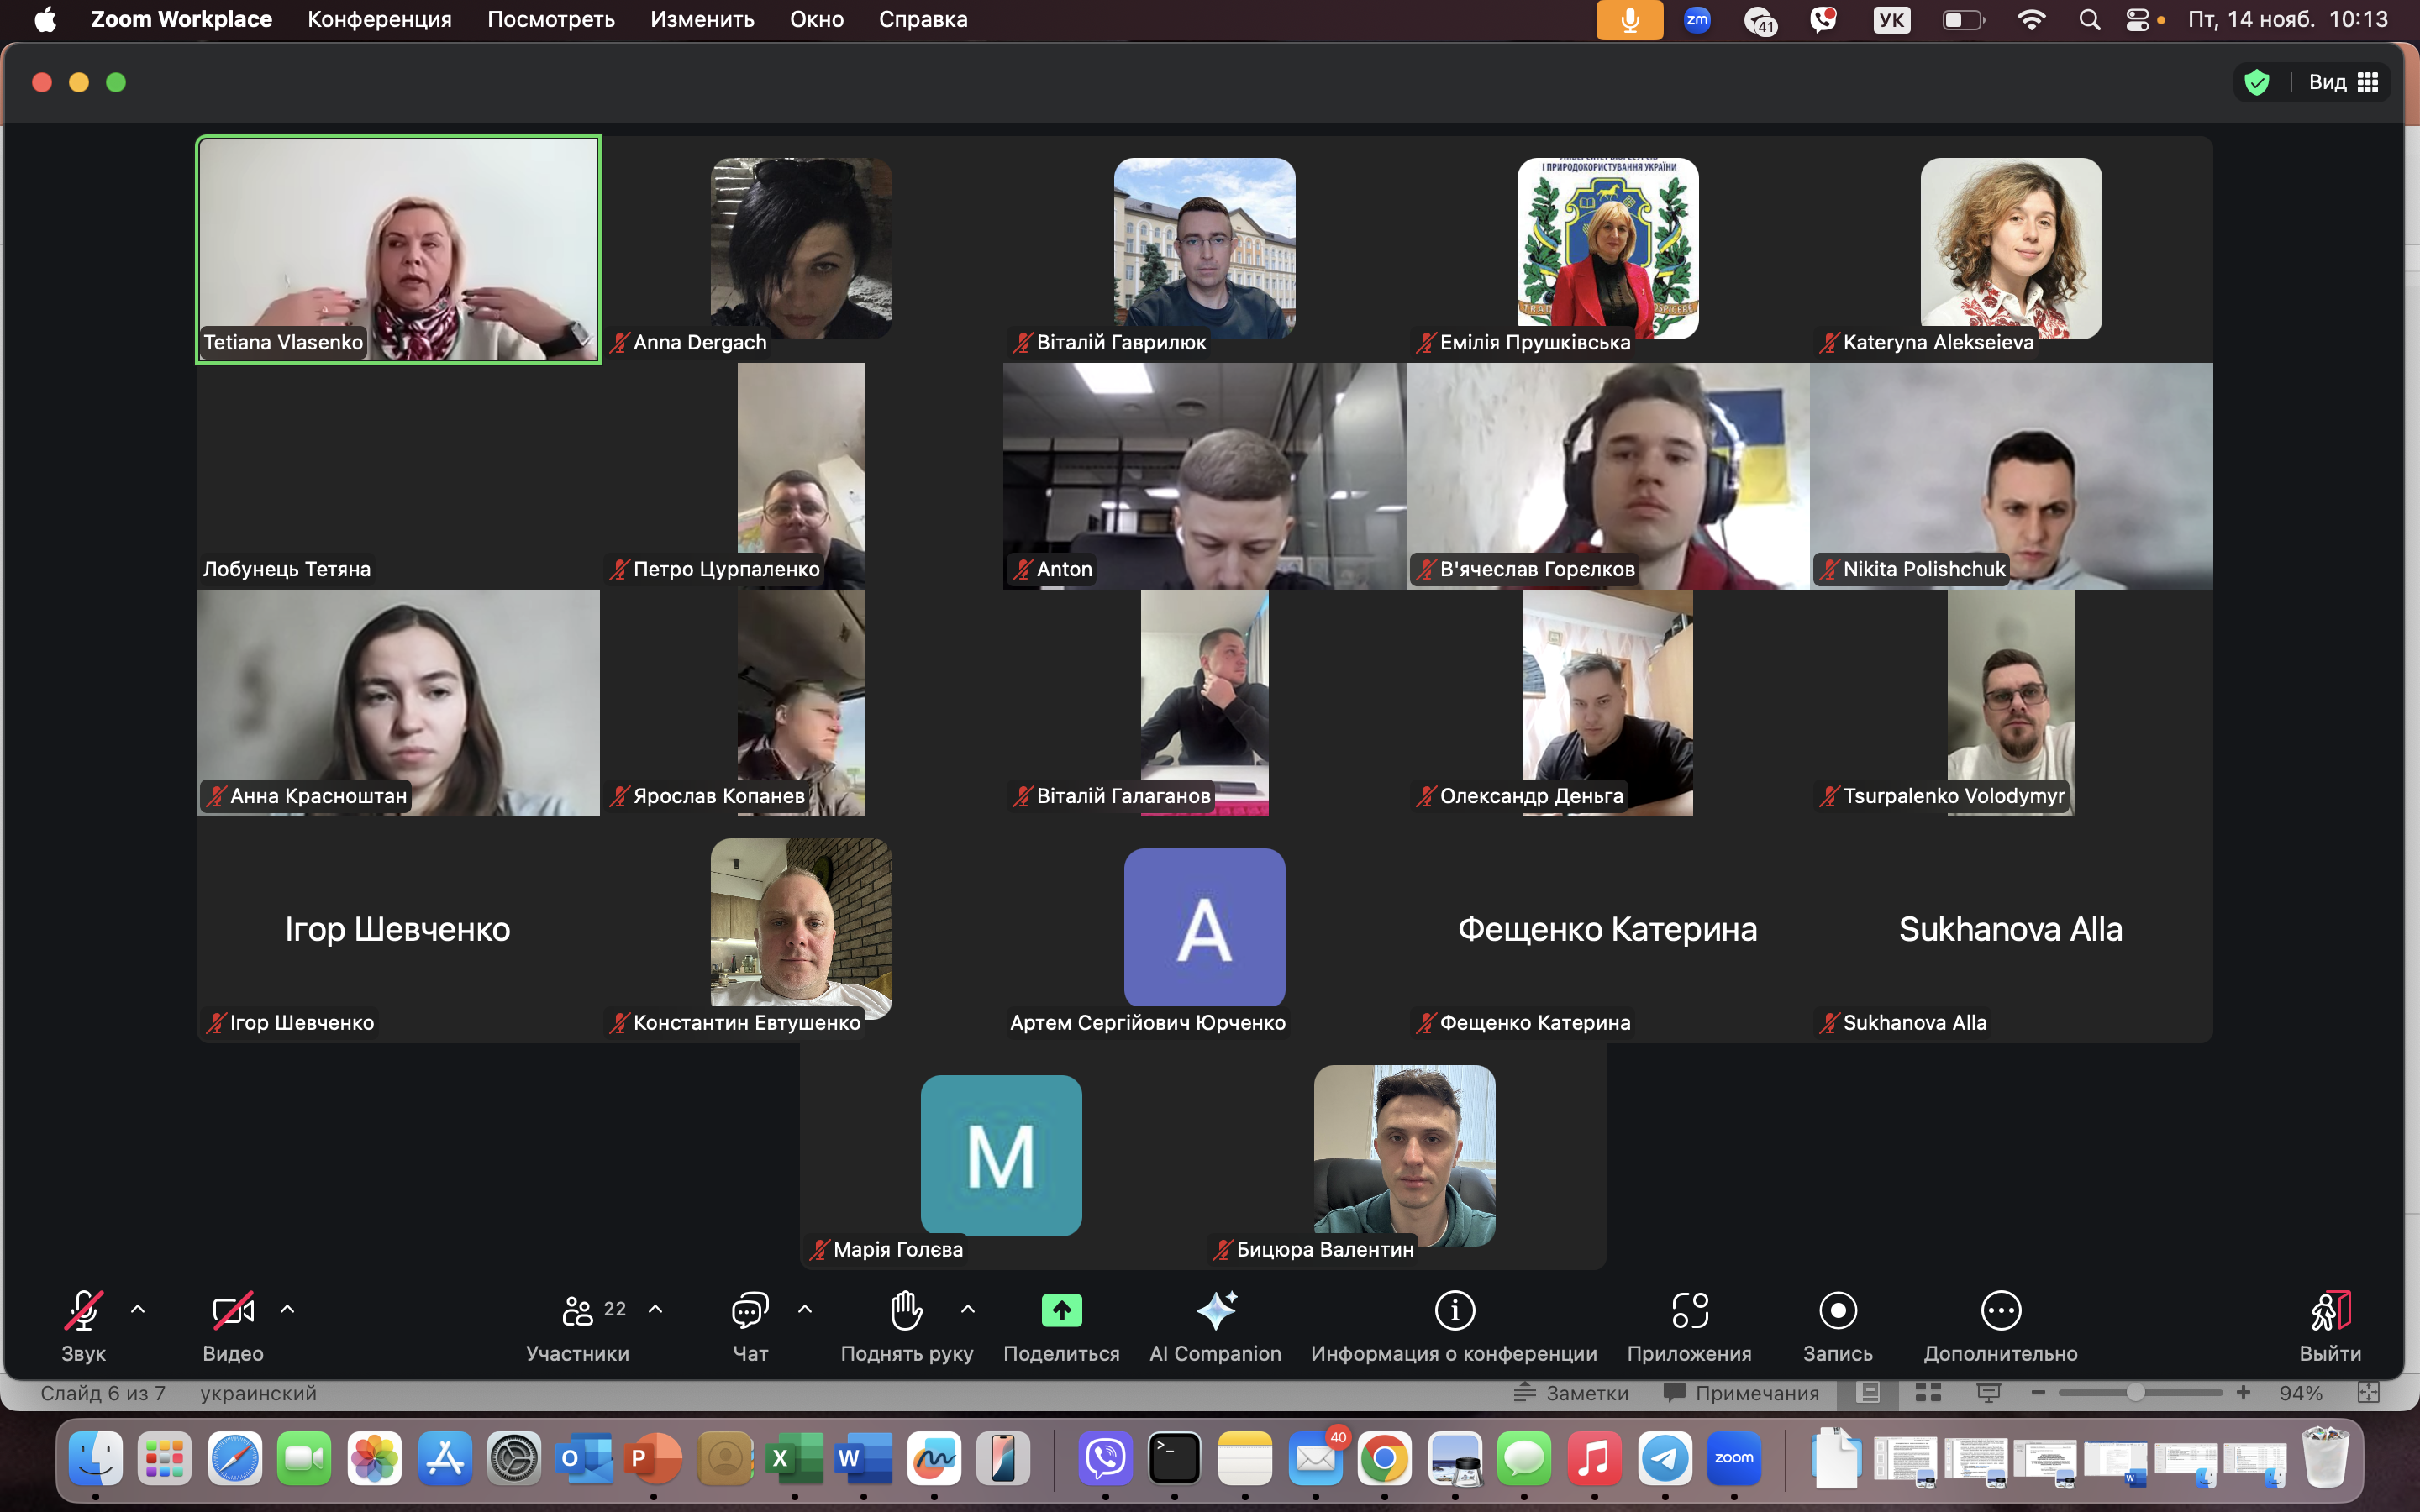The height and width of the screenshot is (1512, 2420).
Task: Open the Apps (Приложения) icon
Action: (1689, 1310)
